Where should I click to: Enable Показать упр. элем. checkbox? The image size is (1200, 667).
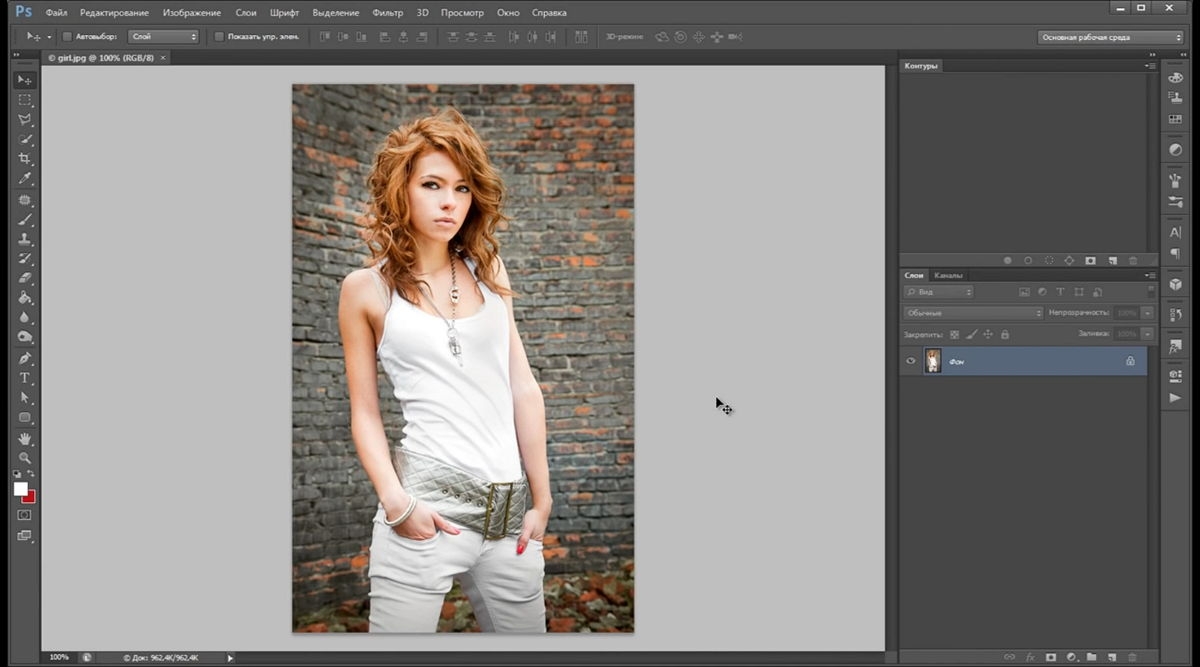pos(220,37)
